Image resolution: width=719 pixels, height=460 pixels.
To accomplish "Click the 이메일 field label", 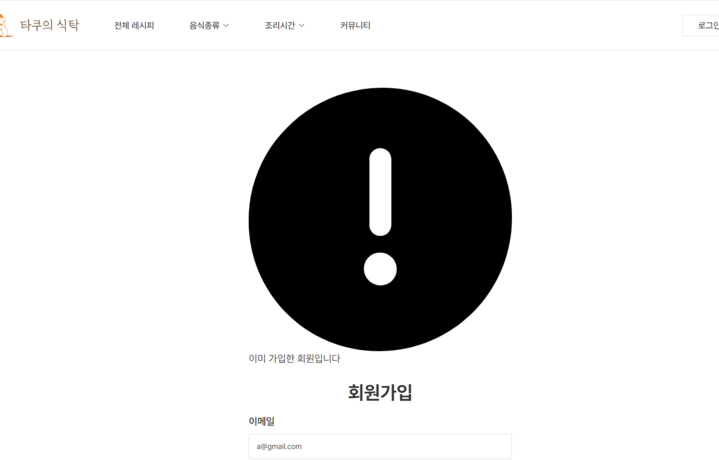I will 261,421.
